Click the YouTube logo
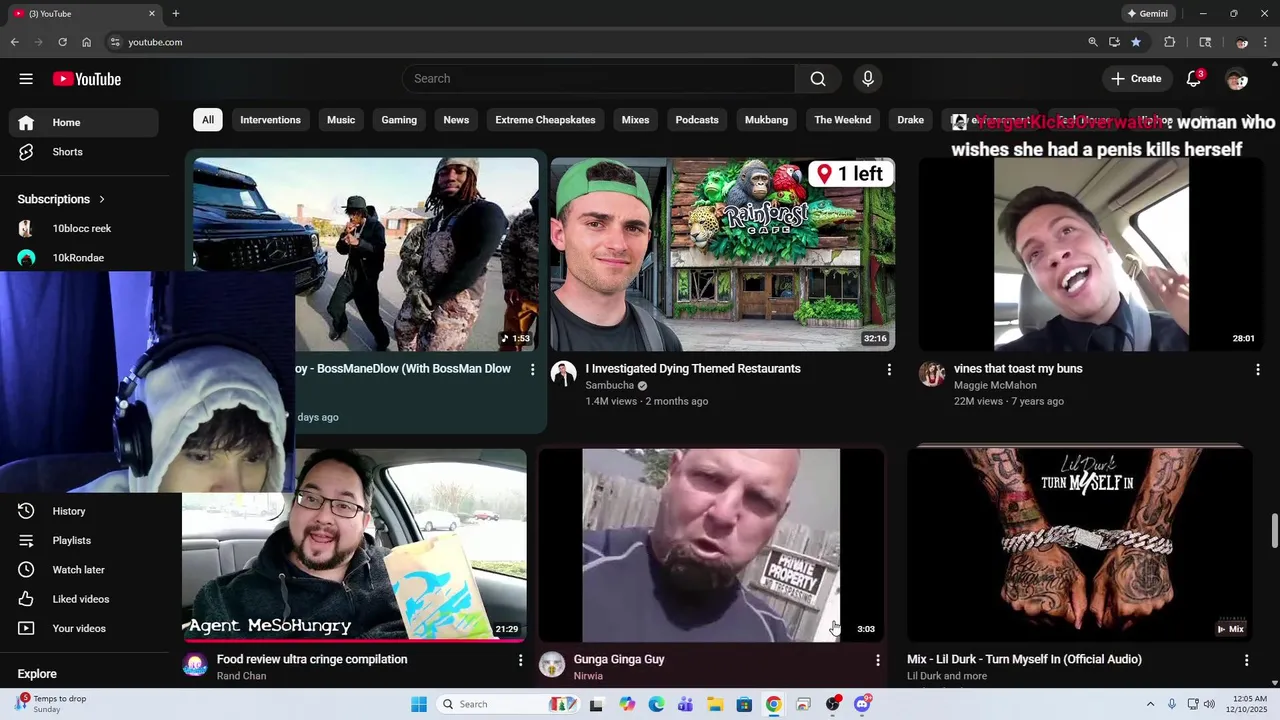The width and height of the screenshot is (1280, 720). coord(87,79)
